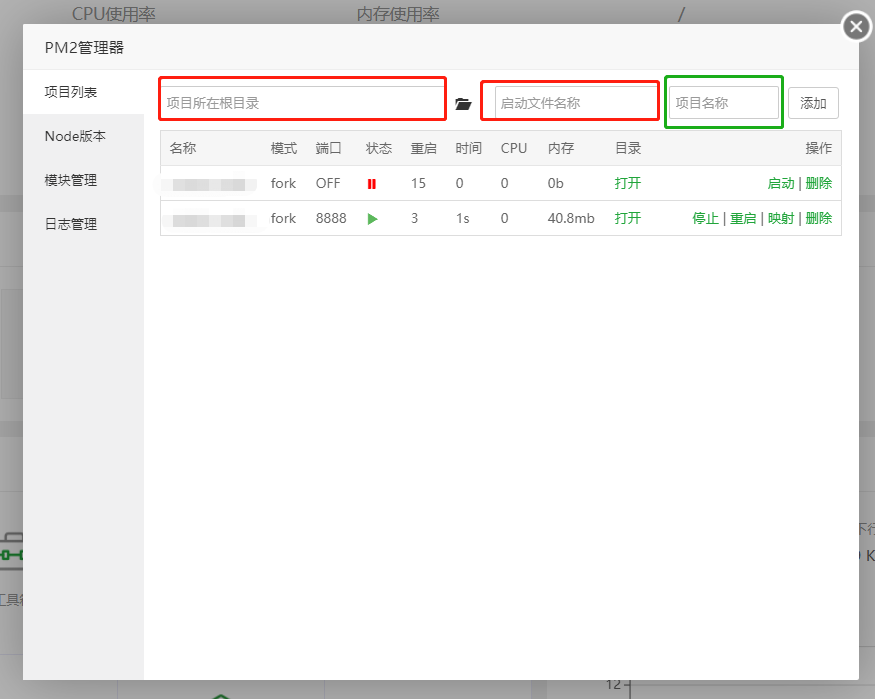Click the 名称 column header
875x699 pixels.
click(183, 148)
